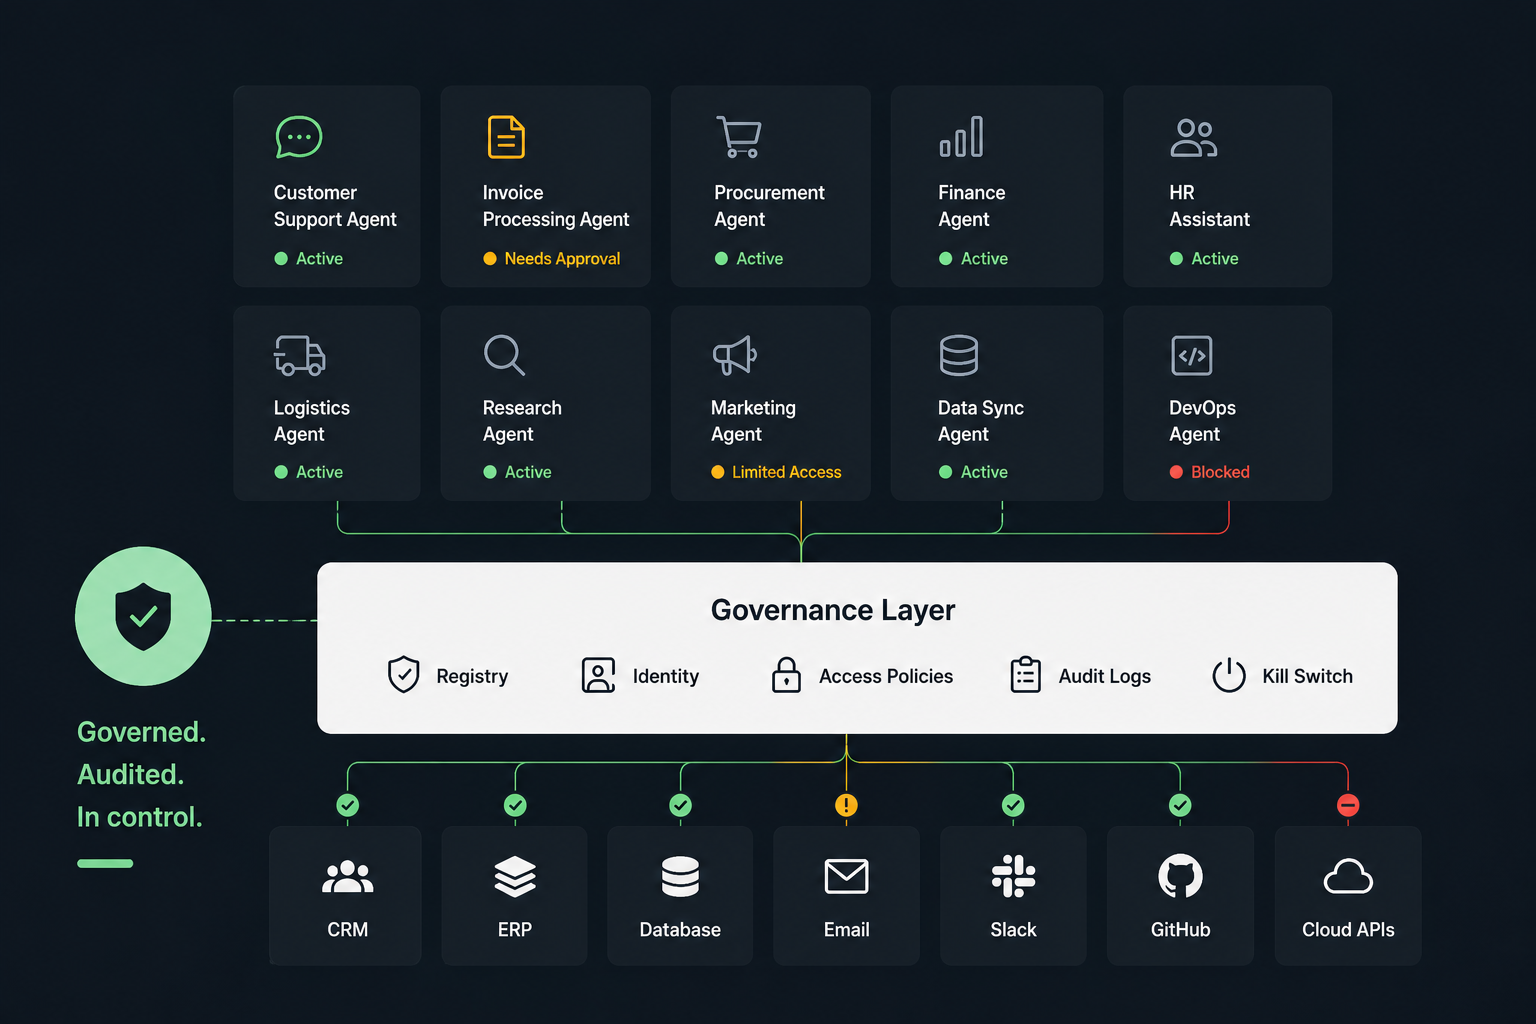The image size is (1536, 1024).
Task: Click the DevOps Agent code icon
Action: point(1192,355)
